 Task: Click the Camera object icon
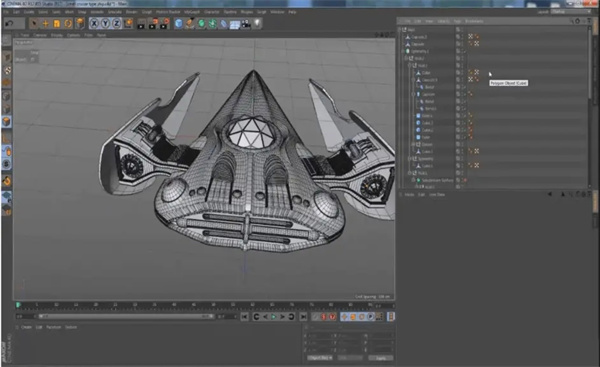[x=246, y=24]
